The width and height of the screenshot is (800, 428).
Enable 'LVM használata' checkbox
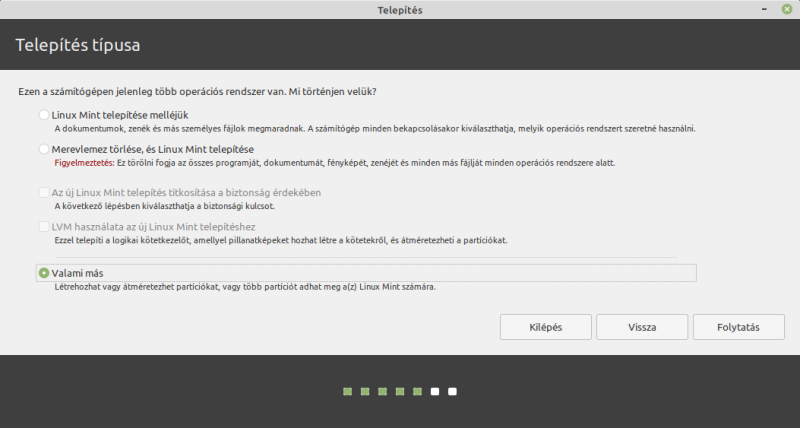(x=44, y=226)
